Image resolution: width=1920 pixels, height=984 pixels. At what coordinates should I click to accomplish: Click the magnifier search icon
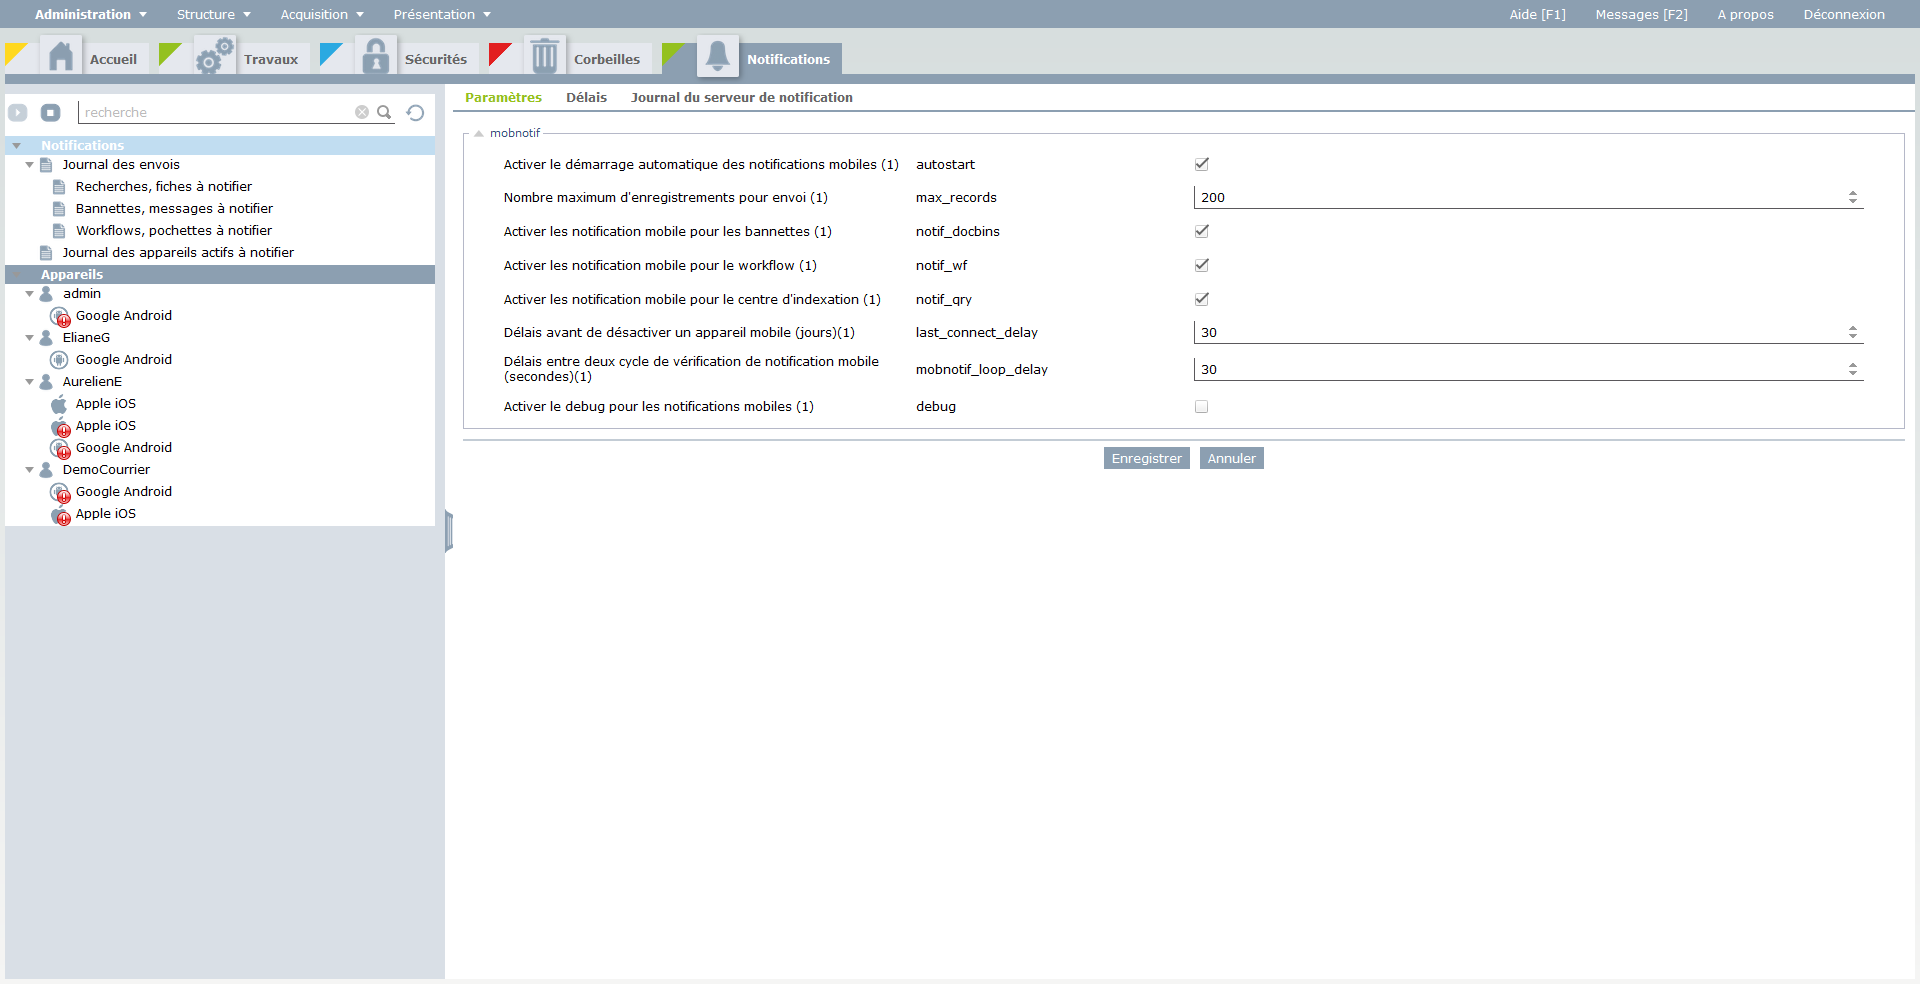point(384,113)
